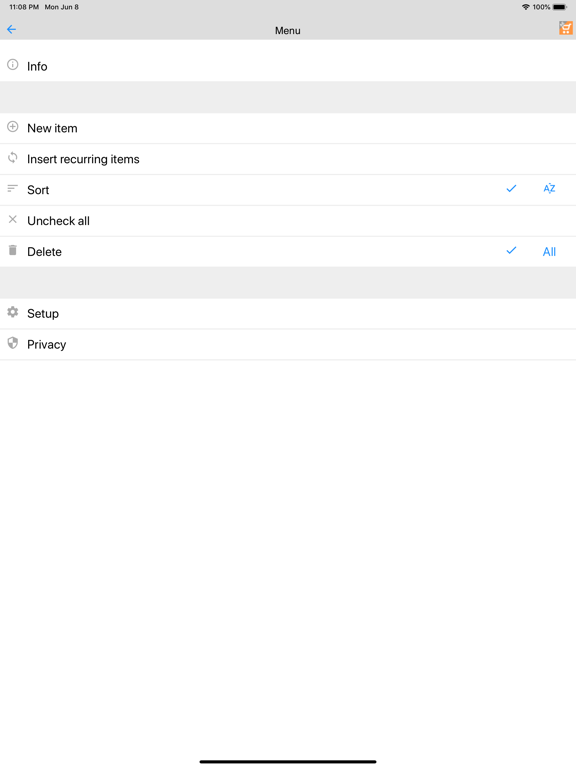Click the Uncheck all X icon
Image resolution: width=576 pixels, height=768 pixels.
[13, 219]
